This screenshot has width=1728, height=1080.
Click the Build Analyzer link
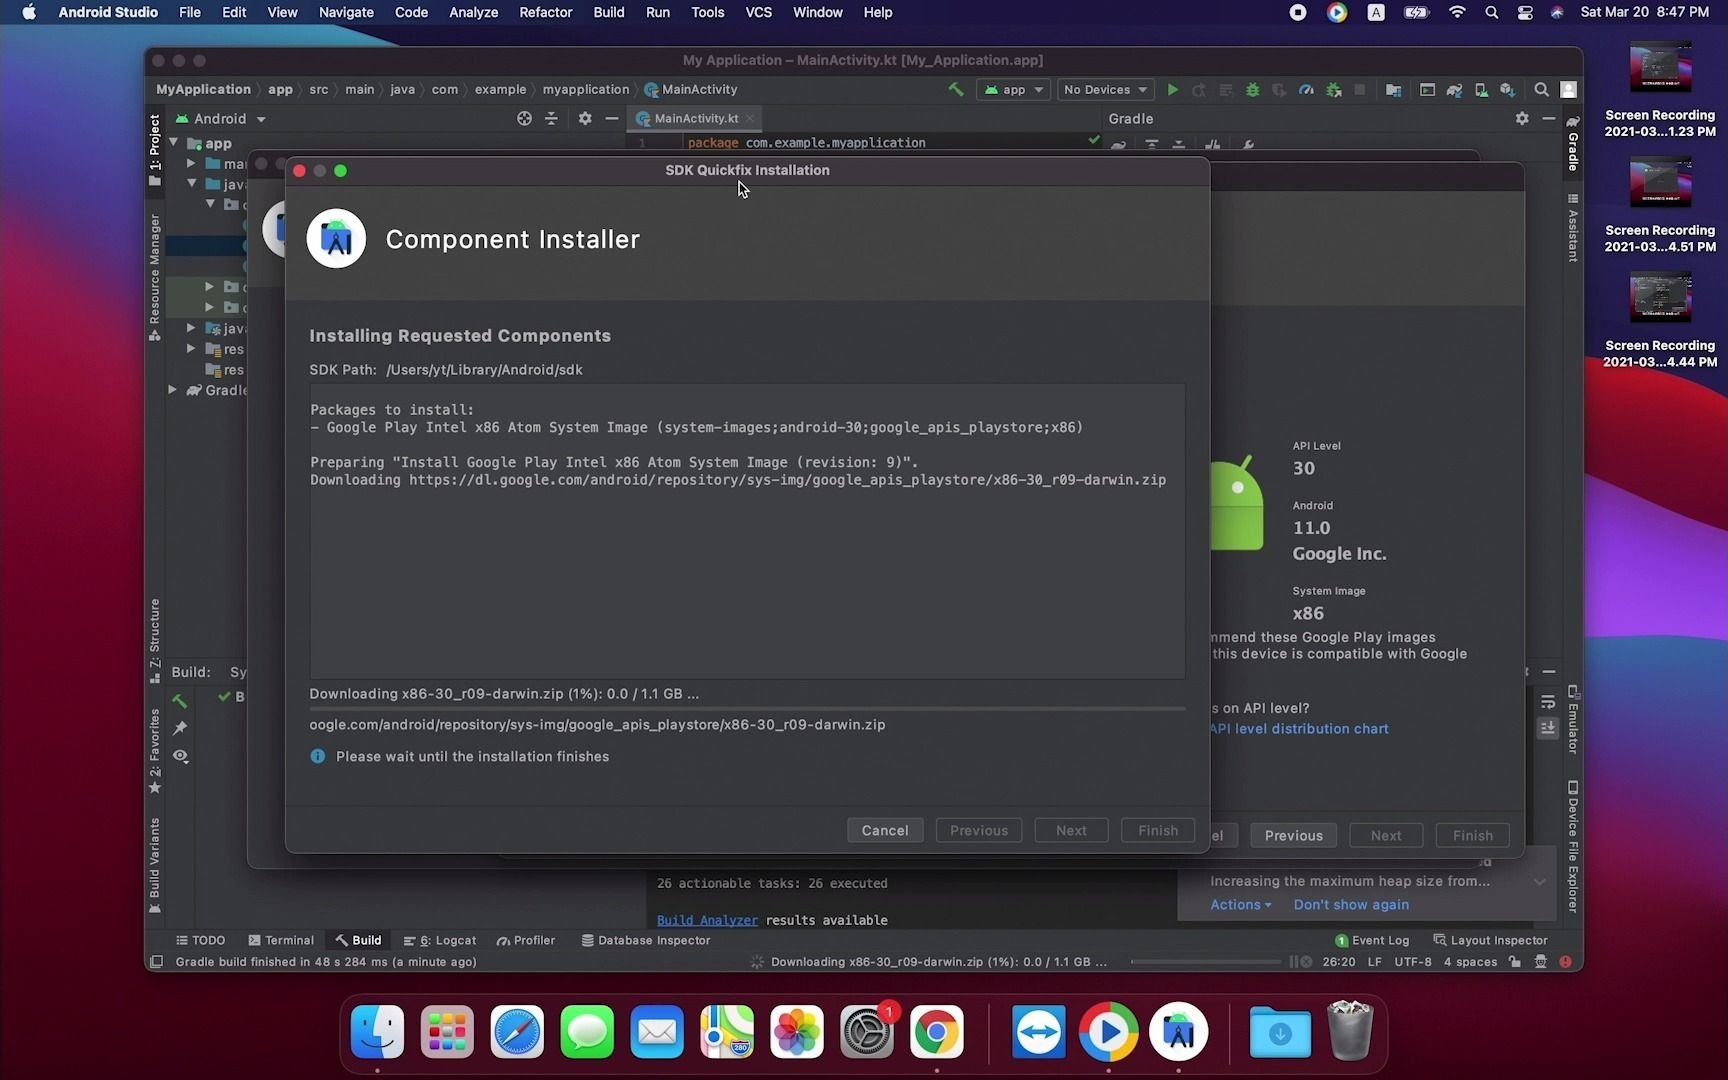tap(707, 920)
